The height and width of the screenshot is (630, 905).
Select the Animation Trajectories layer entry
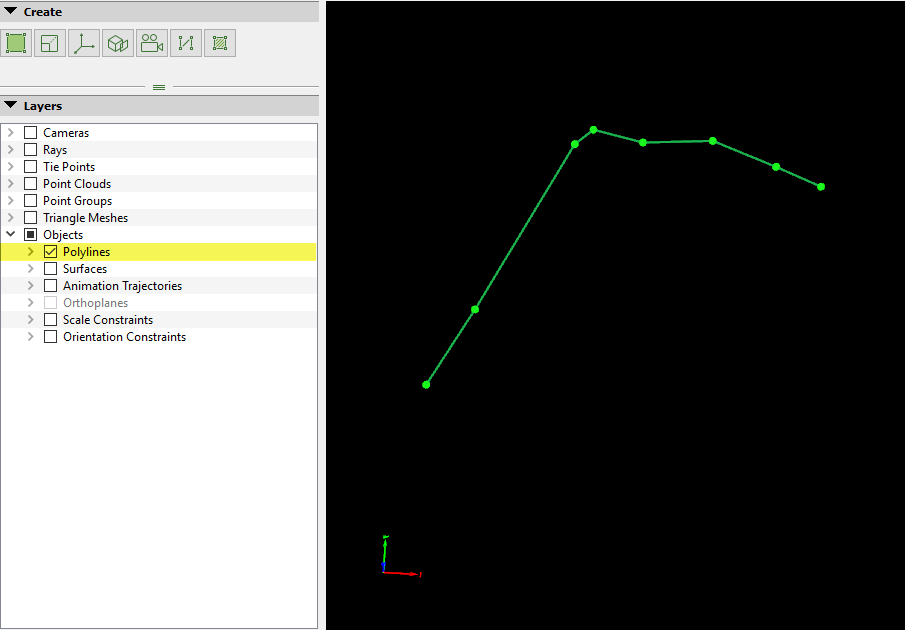[120, 285]
